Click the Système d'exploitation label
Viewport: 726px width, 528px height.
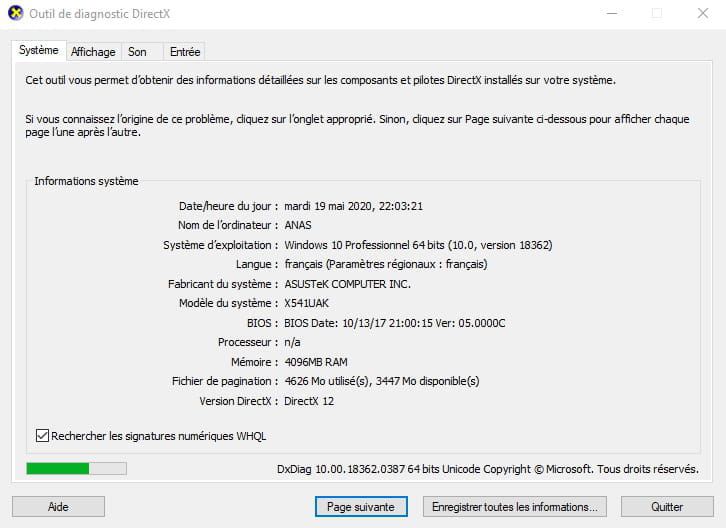(x=220, y=245)
